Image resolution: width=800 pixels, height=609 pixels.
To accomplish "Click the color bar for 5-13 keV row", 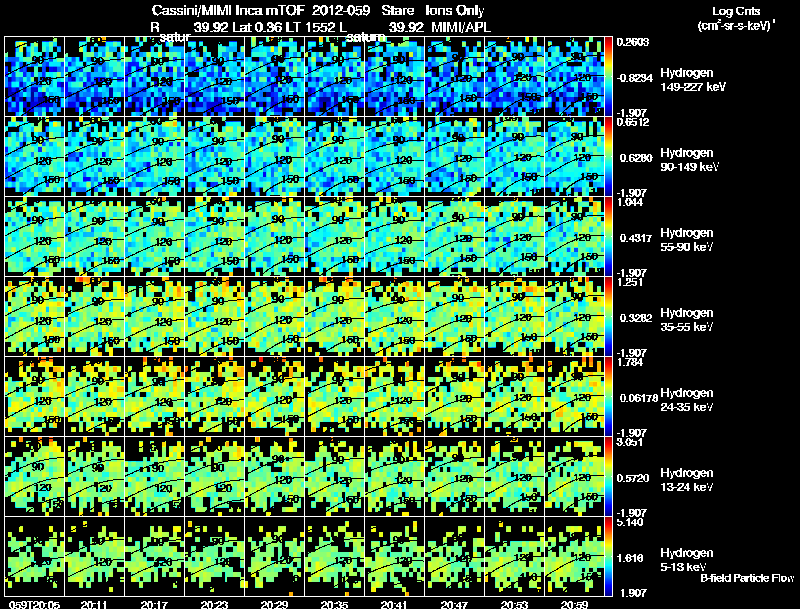I will click(x=608, y=556).
